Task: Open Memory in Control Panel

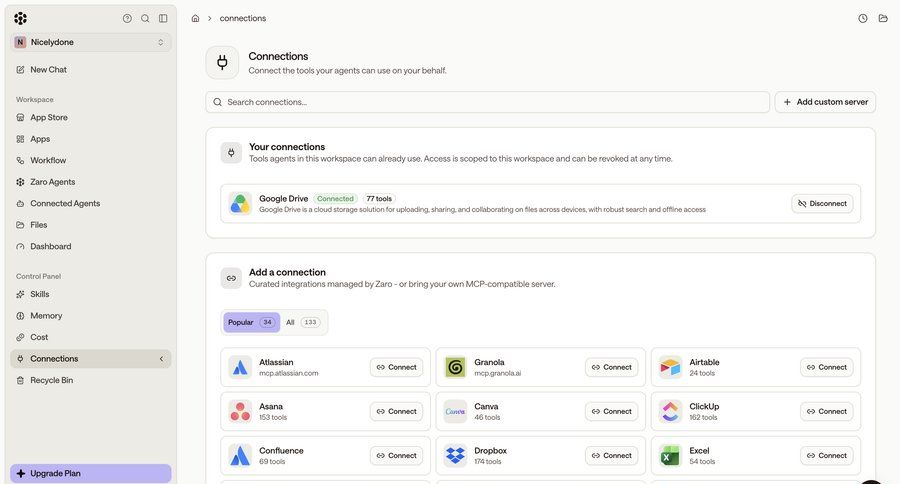Action: coord(91,316)
